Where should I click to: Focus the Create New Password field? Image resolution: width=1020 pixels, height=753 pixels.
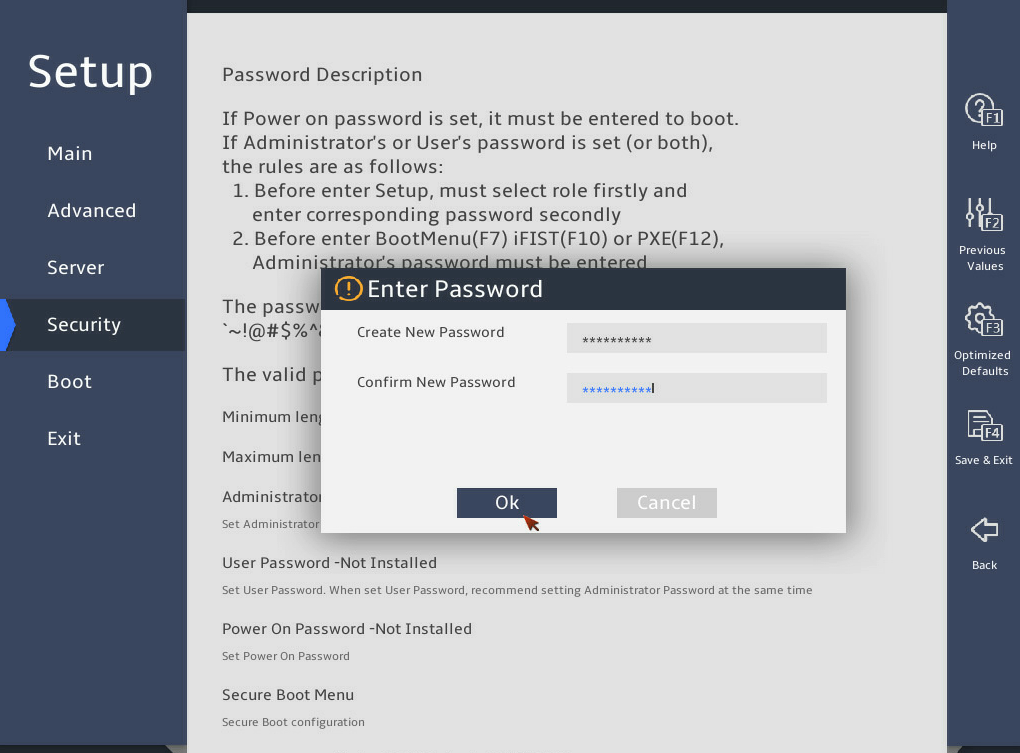(697, 338)
